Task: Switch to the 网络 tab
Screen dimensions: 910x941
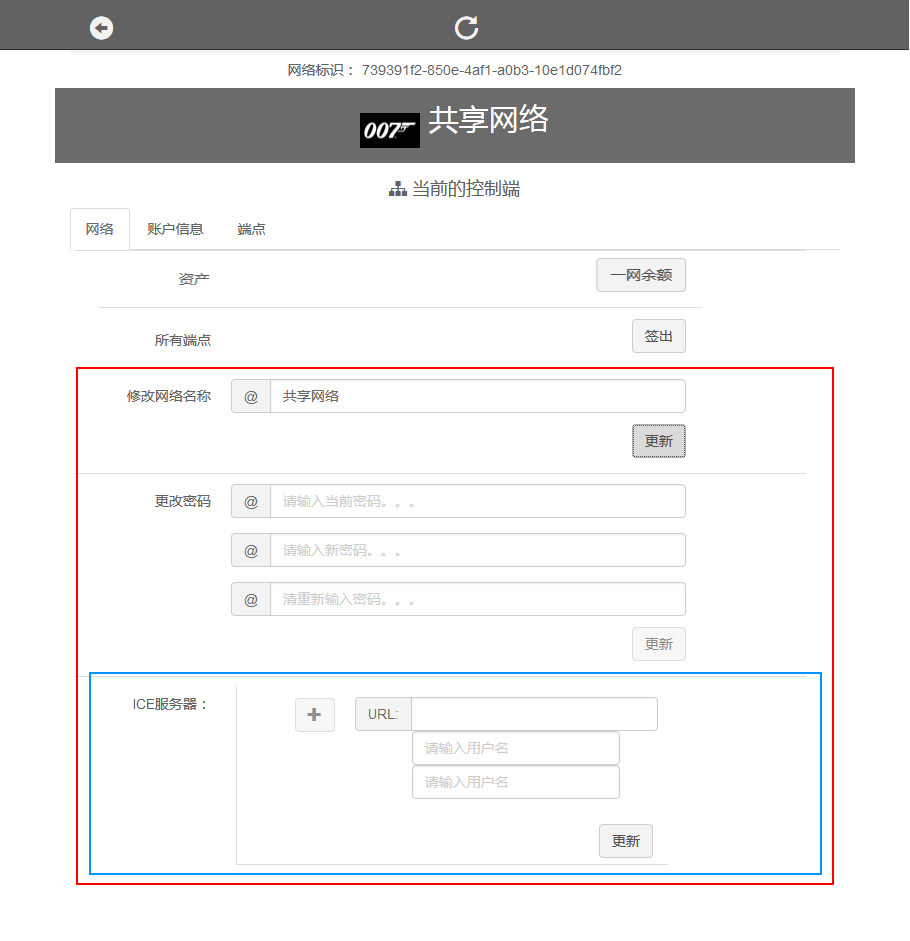Action: point(100,229)
